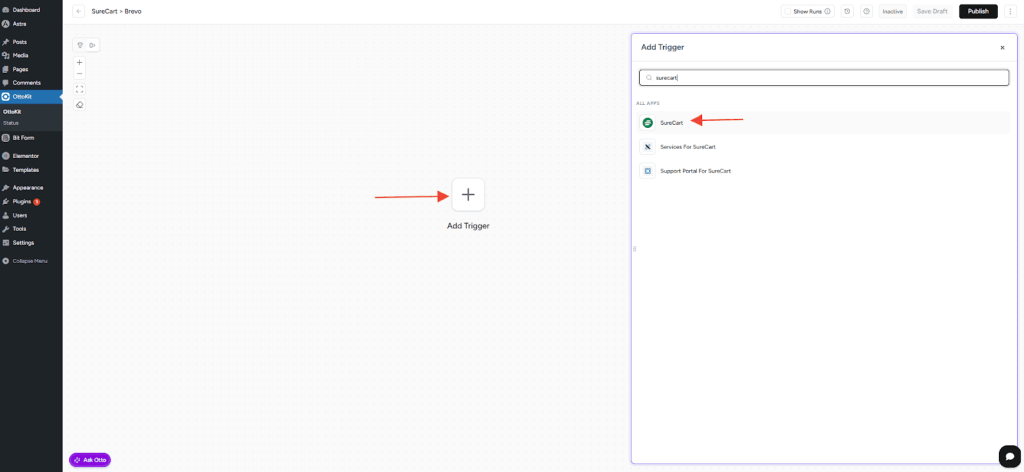Open the chat bubble support widget
This screenshot has height=472, width=1024.
[1010, 455]
